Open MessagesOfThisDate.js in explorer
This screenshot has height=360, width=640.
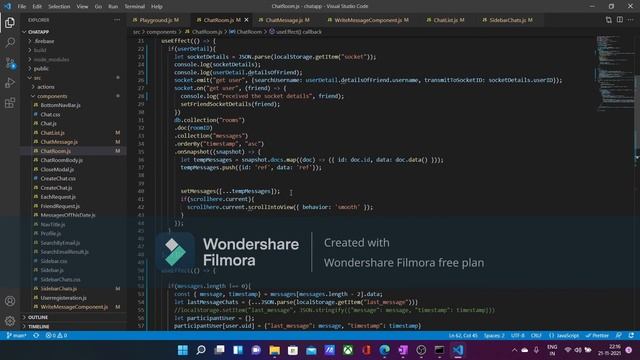tap(68, 215)
